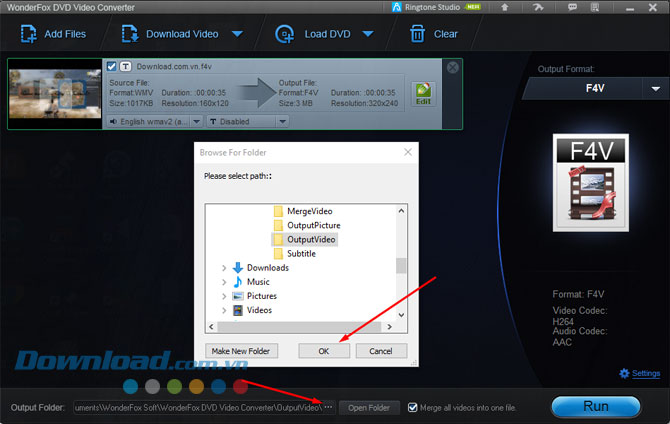Click Load DVD in the toolbar
This screenshot has width=670, height=424.
tap(313, 34)
